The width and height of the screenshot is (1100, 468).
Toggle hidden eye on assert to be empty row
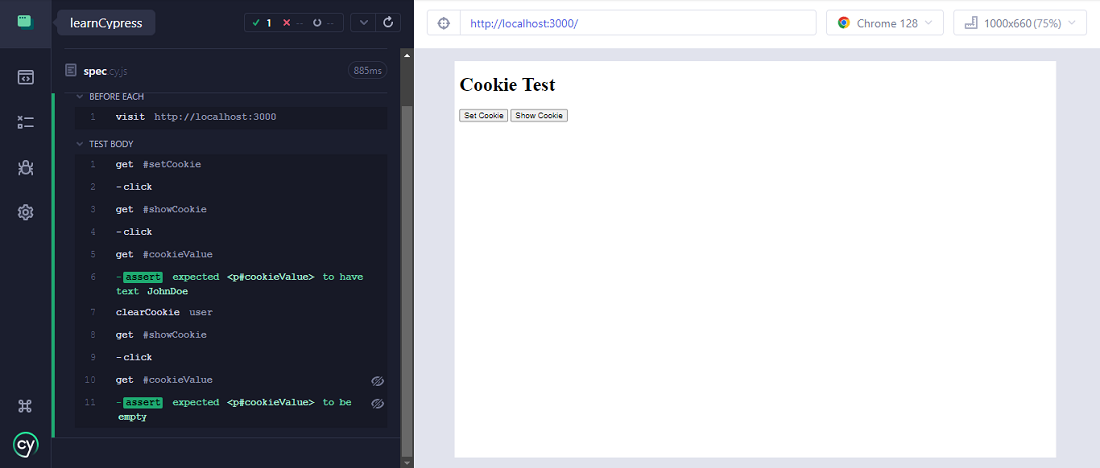377,403
